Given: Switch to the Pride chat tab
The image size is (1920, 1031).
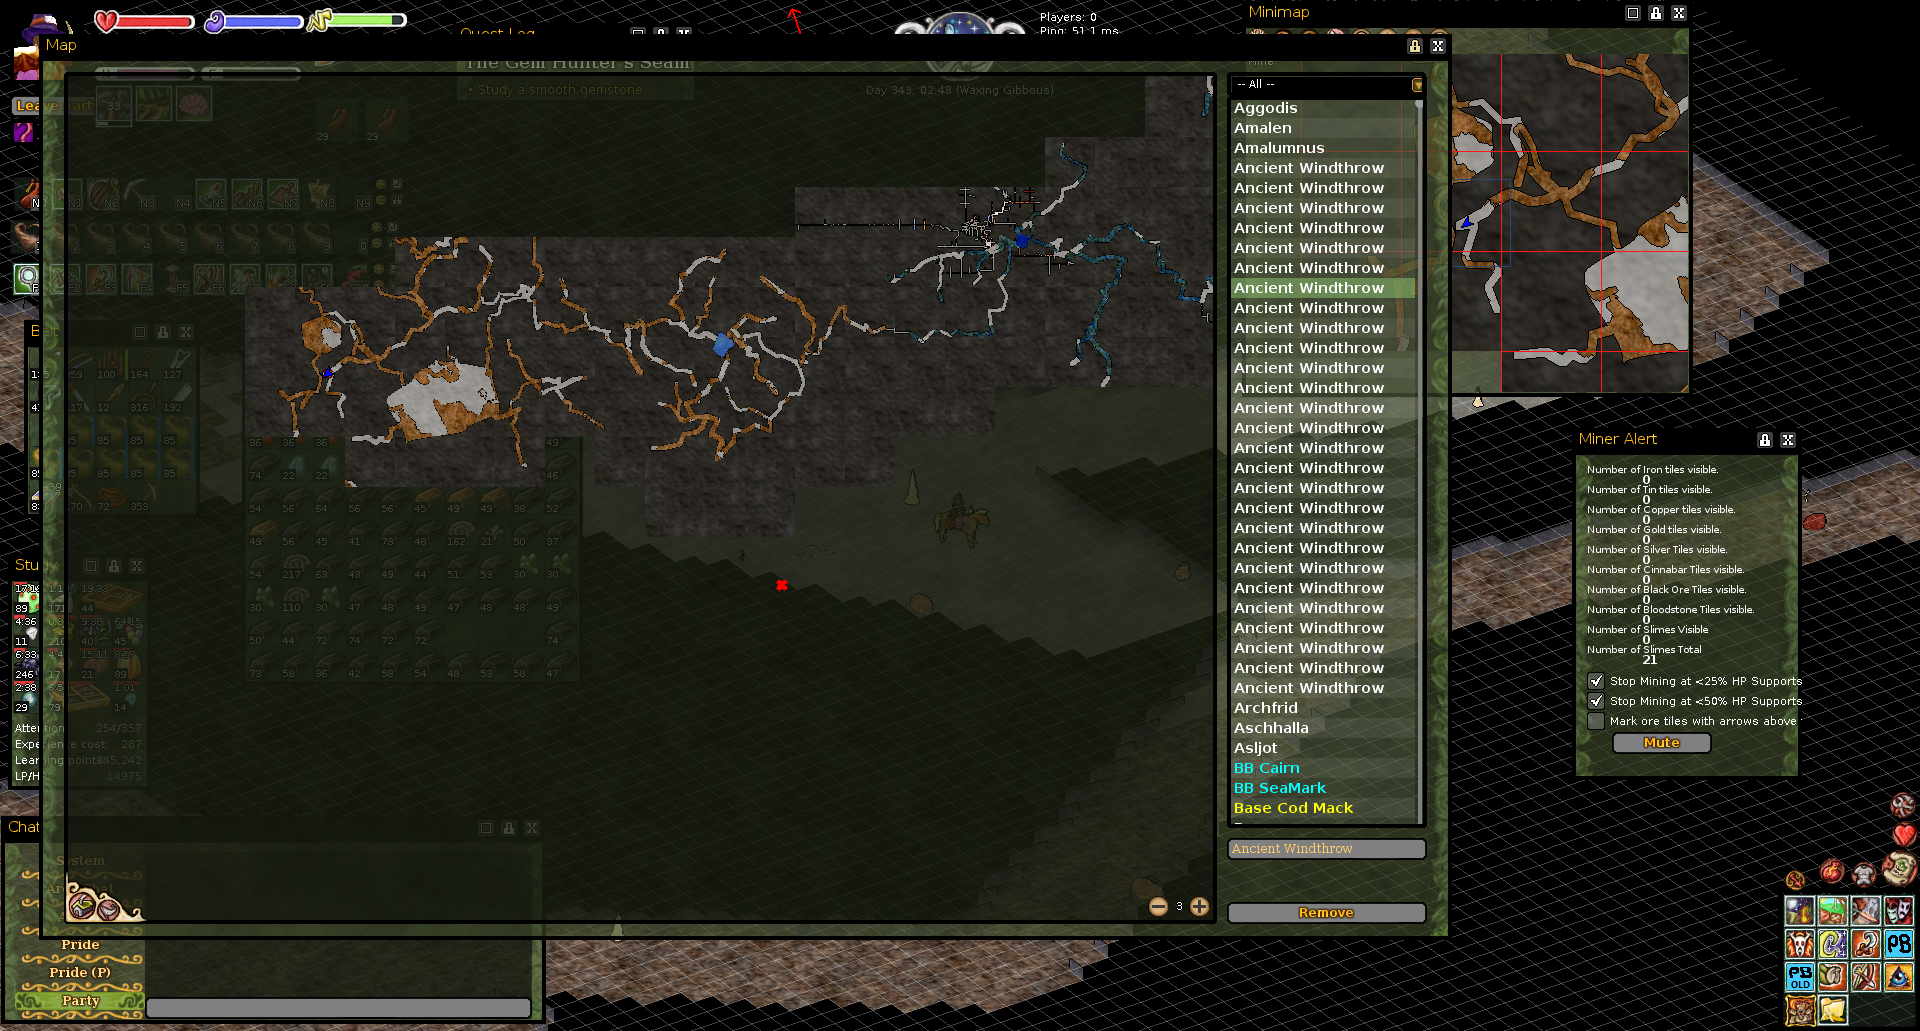Looking at the screenshot, I should [x=80, y=945].
